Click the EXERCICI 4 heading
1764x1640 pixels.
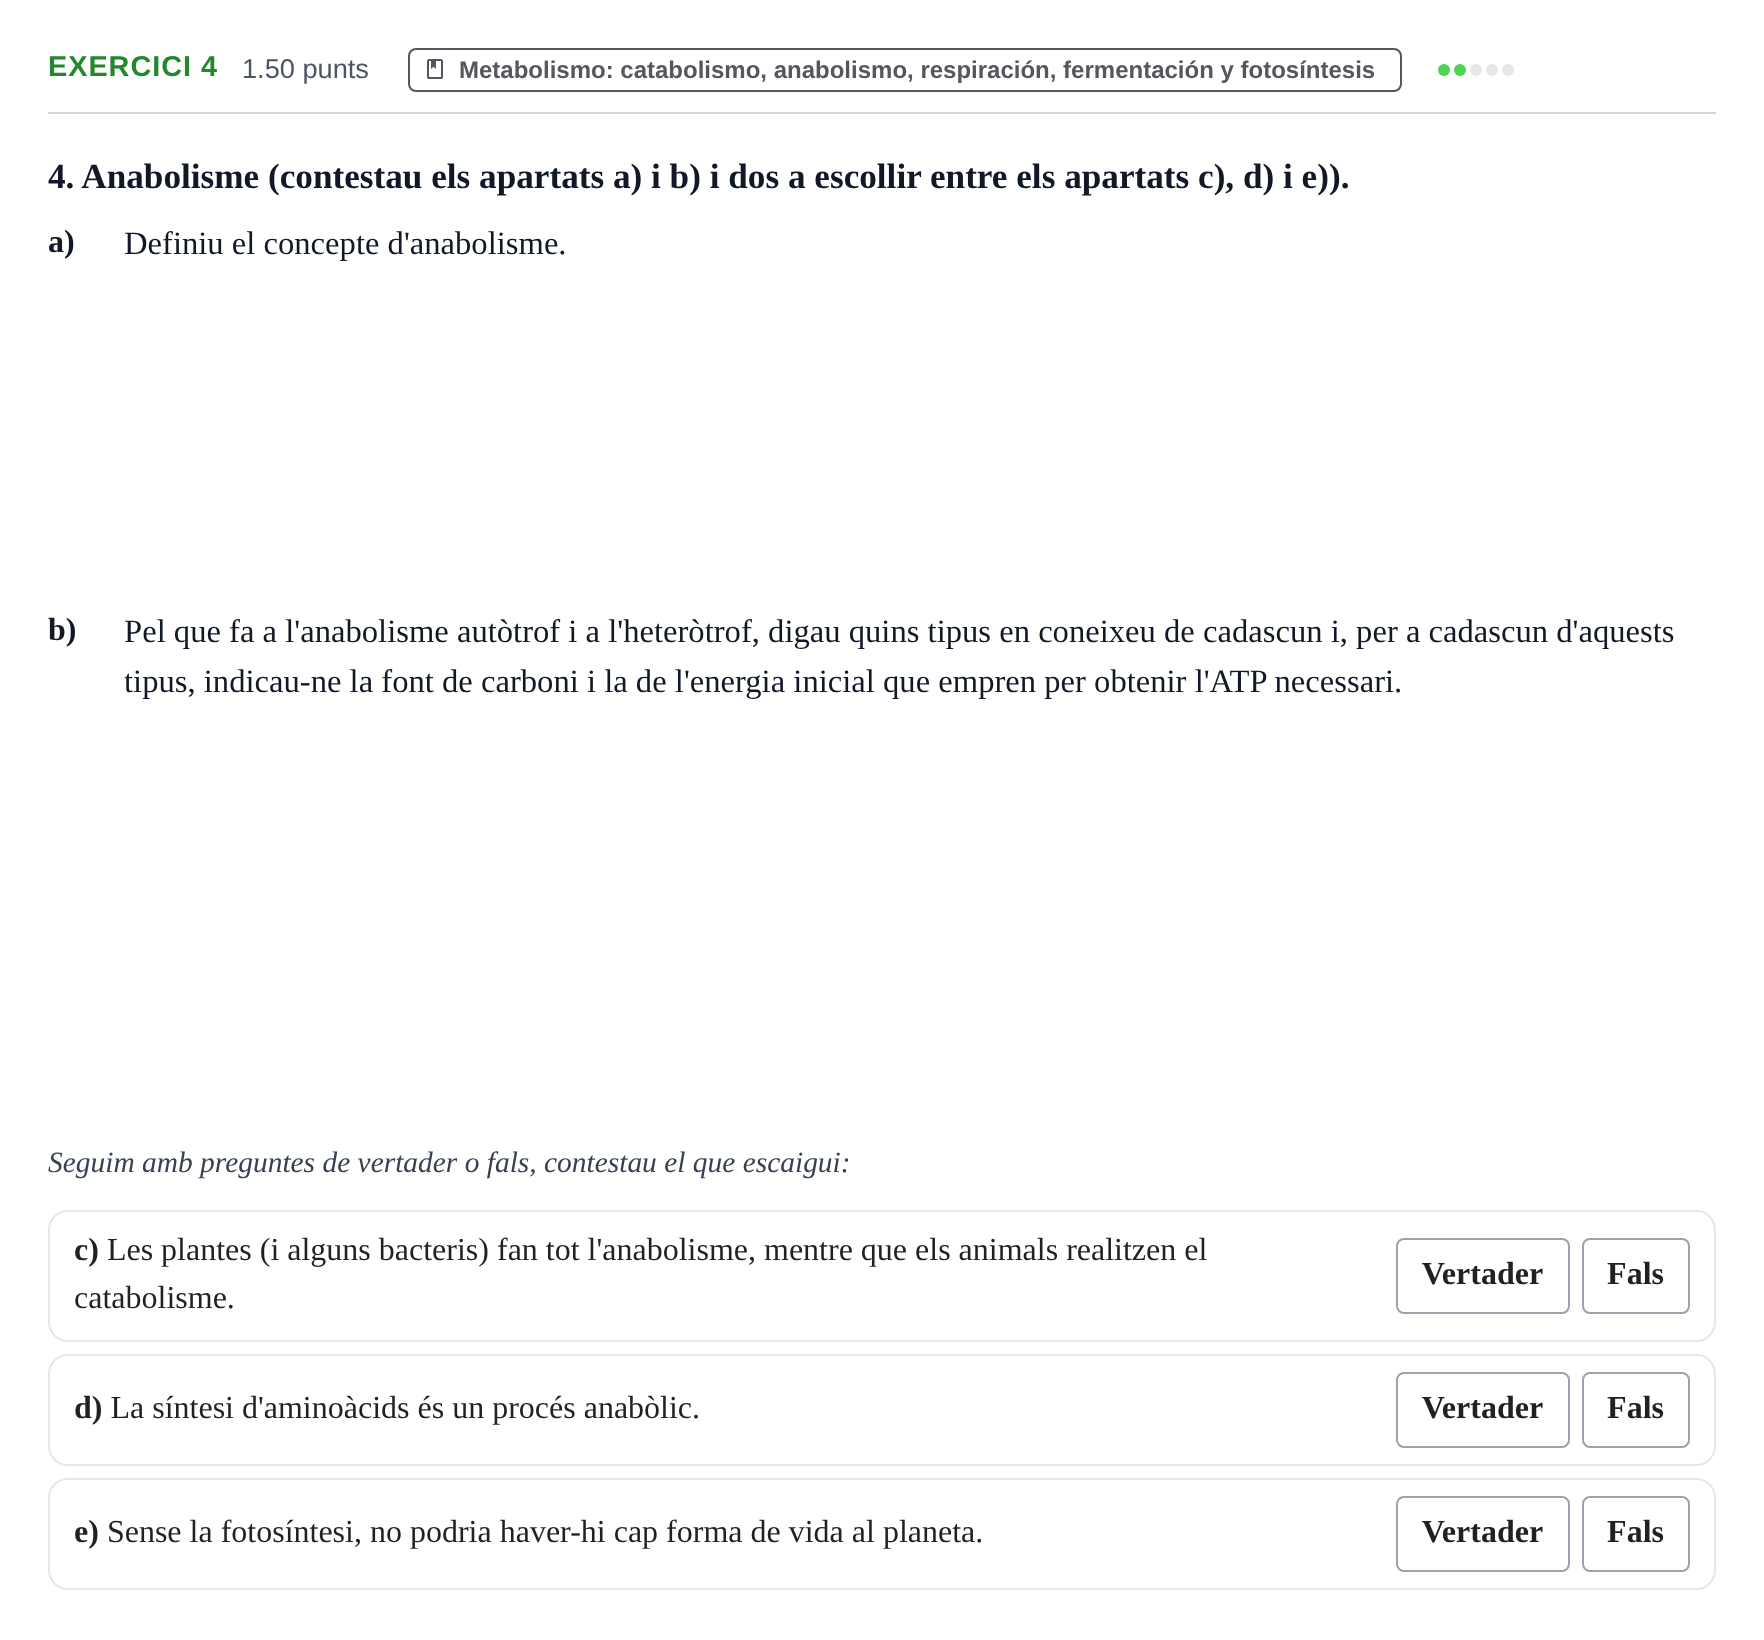coord(132,67)
